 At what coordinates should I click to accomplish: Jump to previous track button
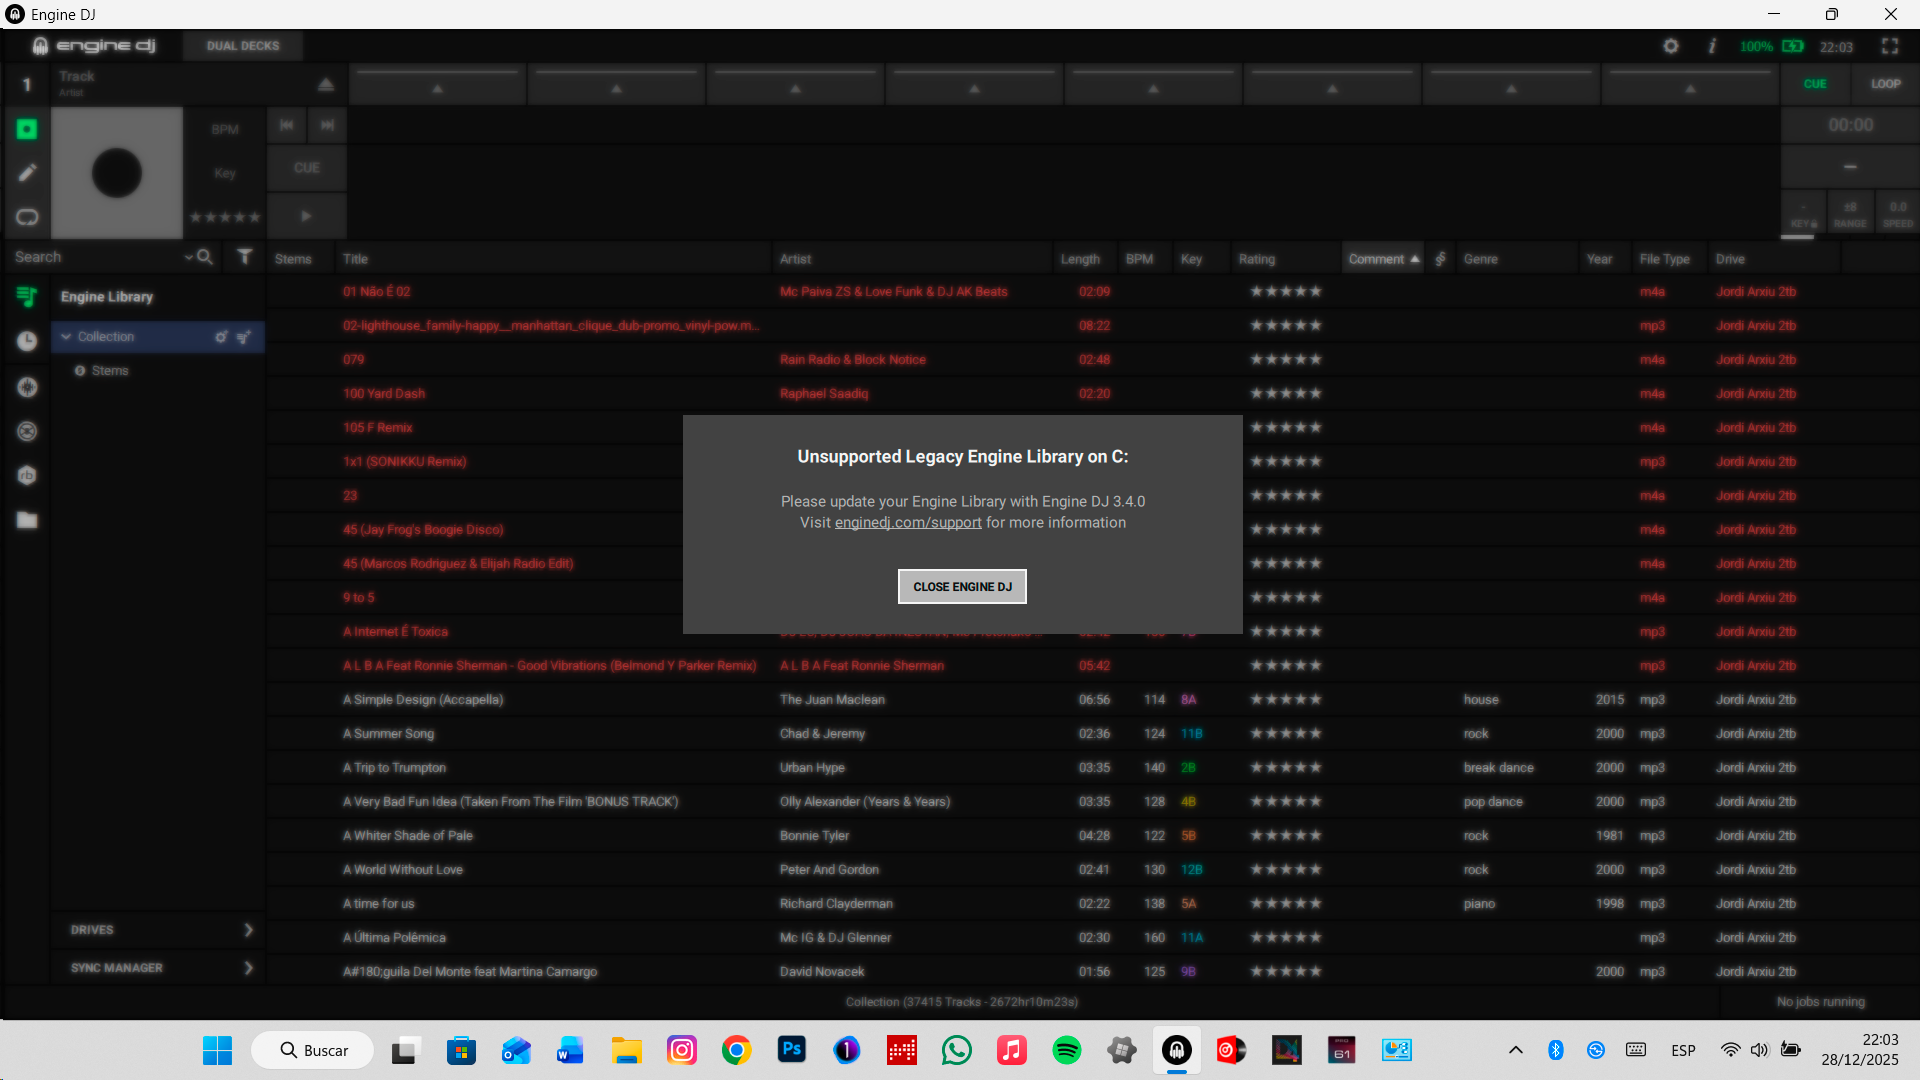tap(287, 125)
